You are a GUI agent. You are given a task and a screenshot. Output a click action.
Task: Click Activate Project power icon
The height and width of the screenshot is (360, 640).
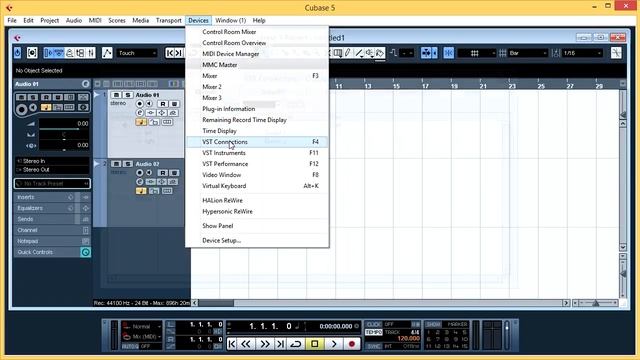pos(18,53)
